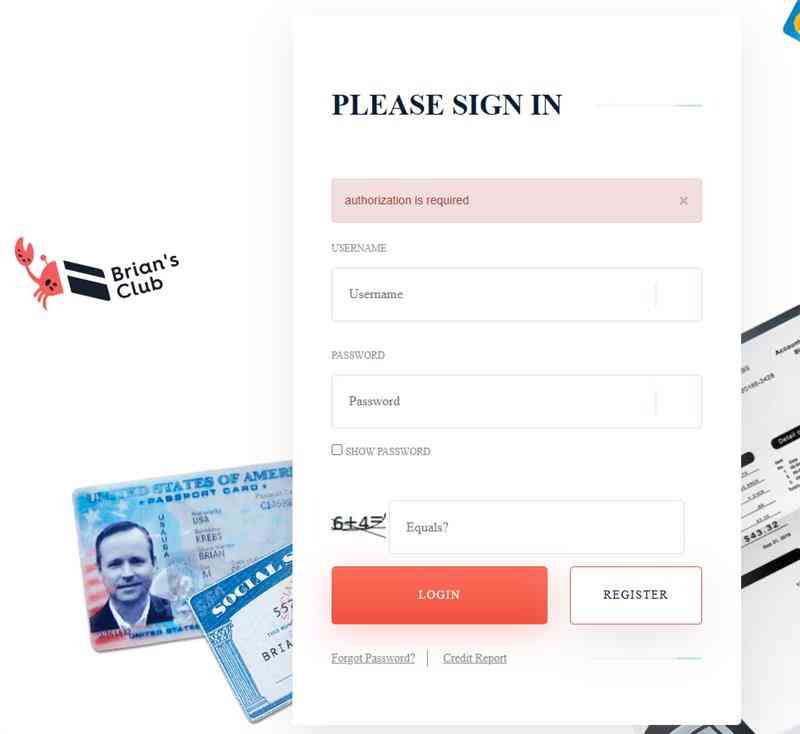The height and width of the screenshot is (734, 800).
Task: Click the SHOW PASSWORD label text
Action: [x=388, y=451]
